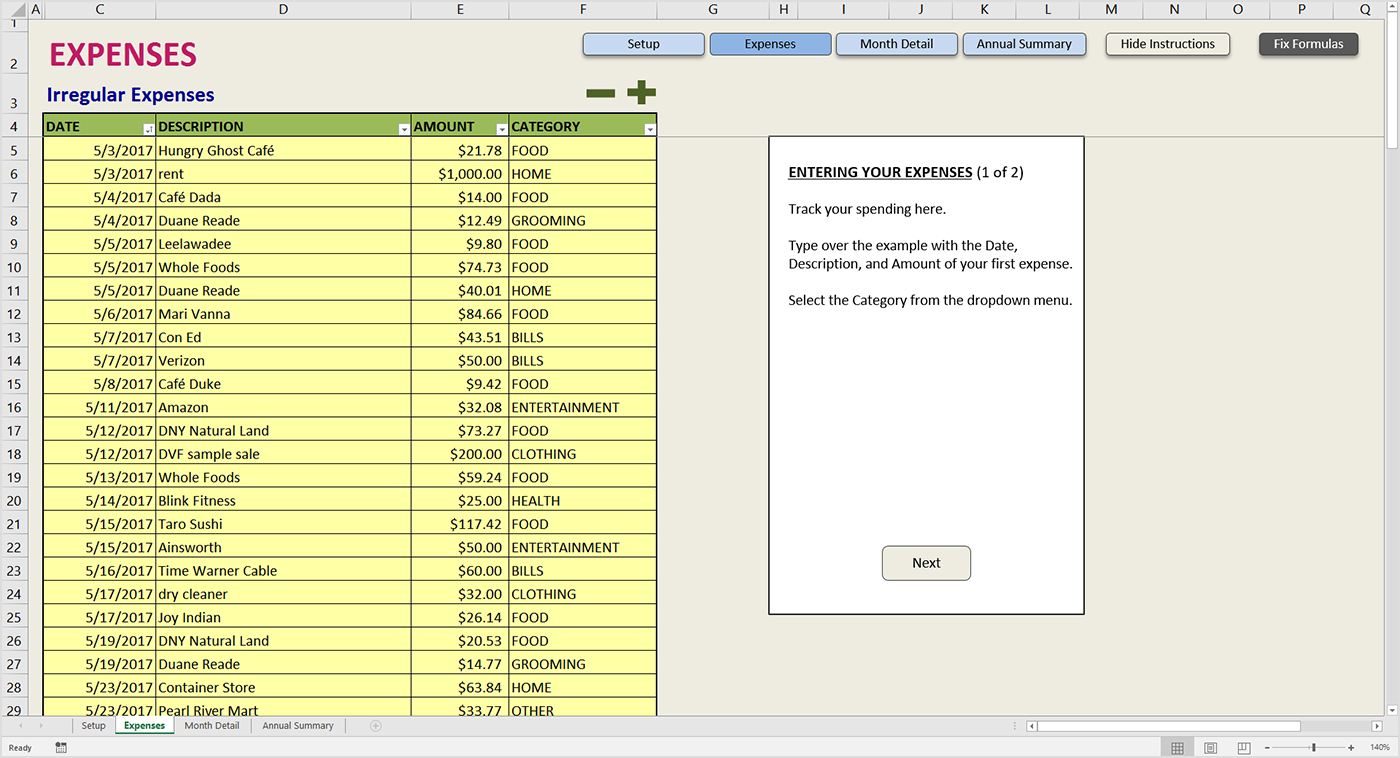Click Next in the instructions box
This screenshot has height=758, width=1400.
[926, 563]
